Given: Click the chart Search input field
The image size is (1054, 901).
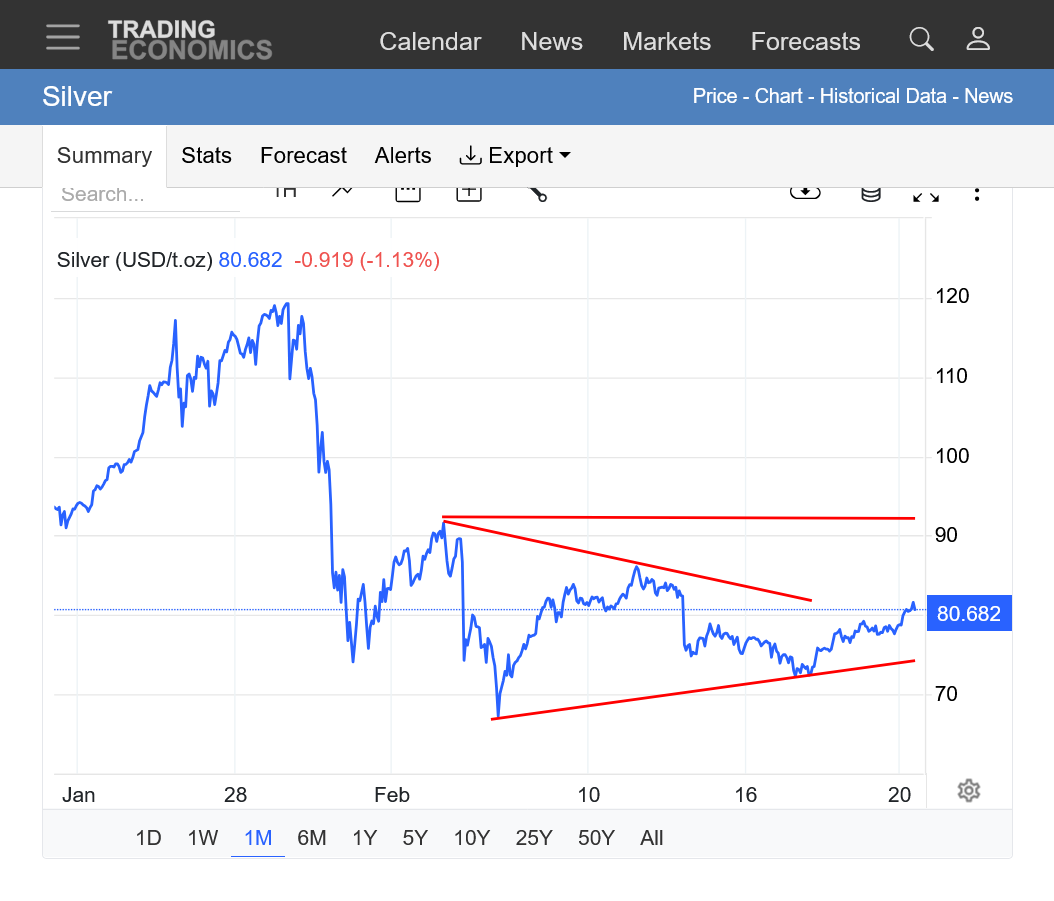Looking at the screenshot, I should click(145, 195).
